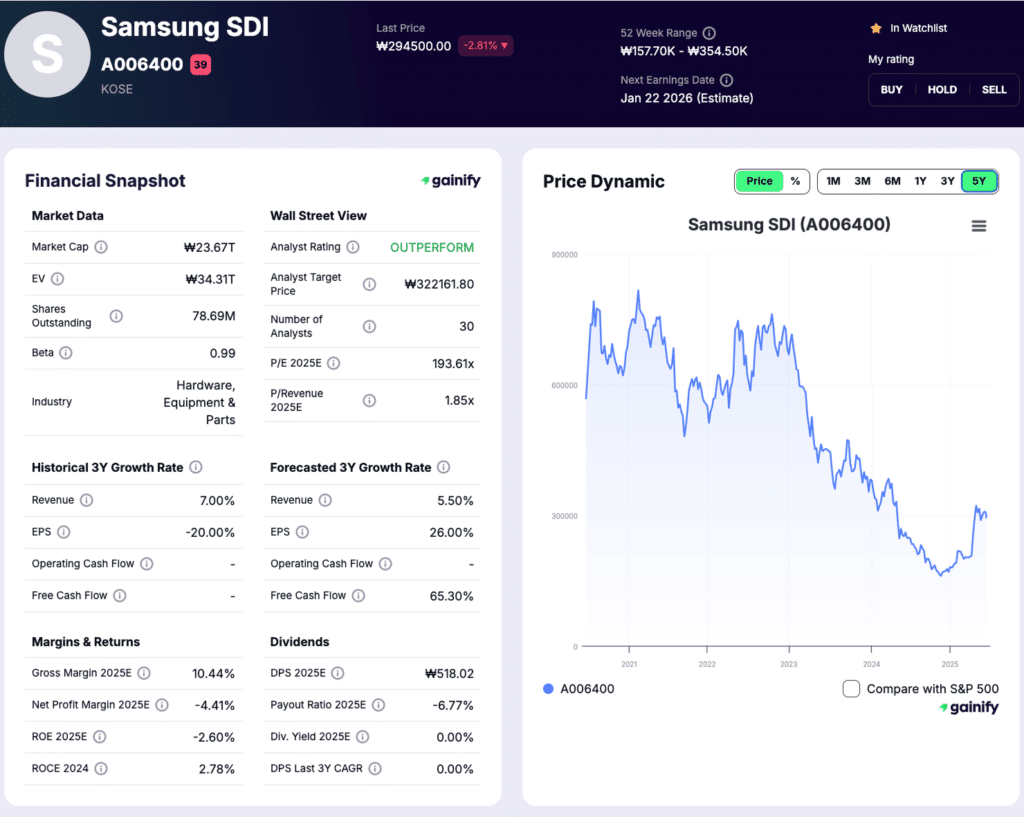1024x817 pixels.
Task: Click the Shares Outstanding info icon
Action: pos(116,315)
